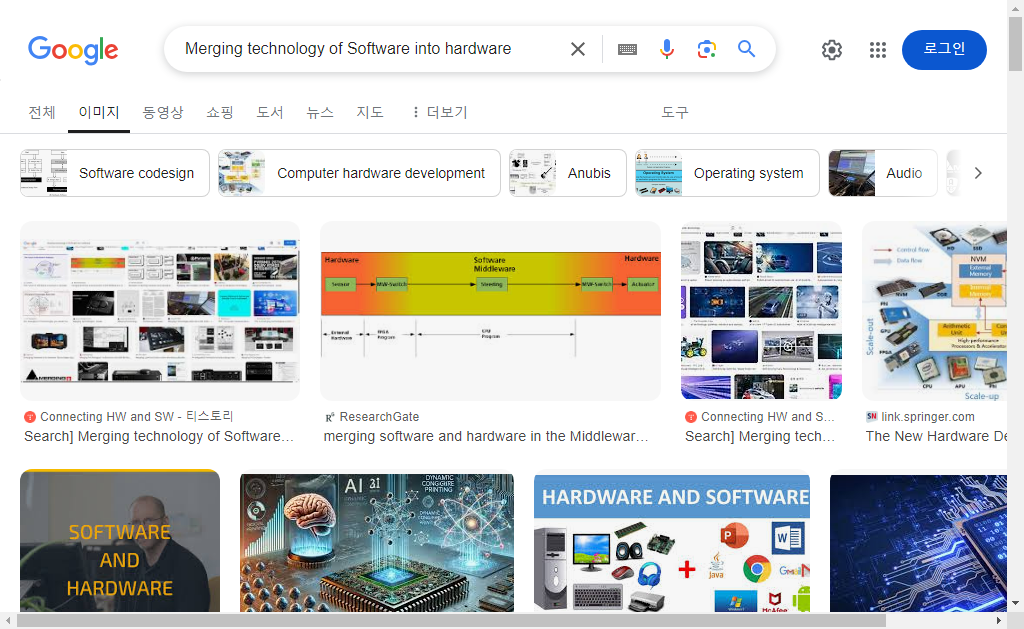Switch to the 뉴스 tab
Viewport: 1024px width, 629px height.
tap(320, 112)
